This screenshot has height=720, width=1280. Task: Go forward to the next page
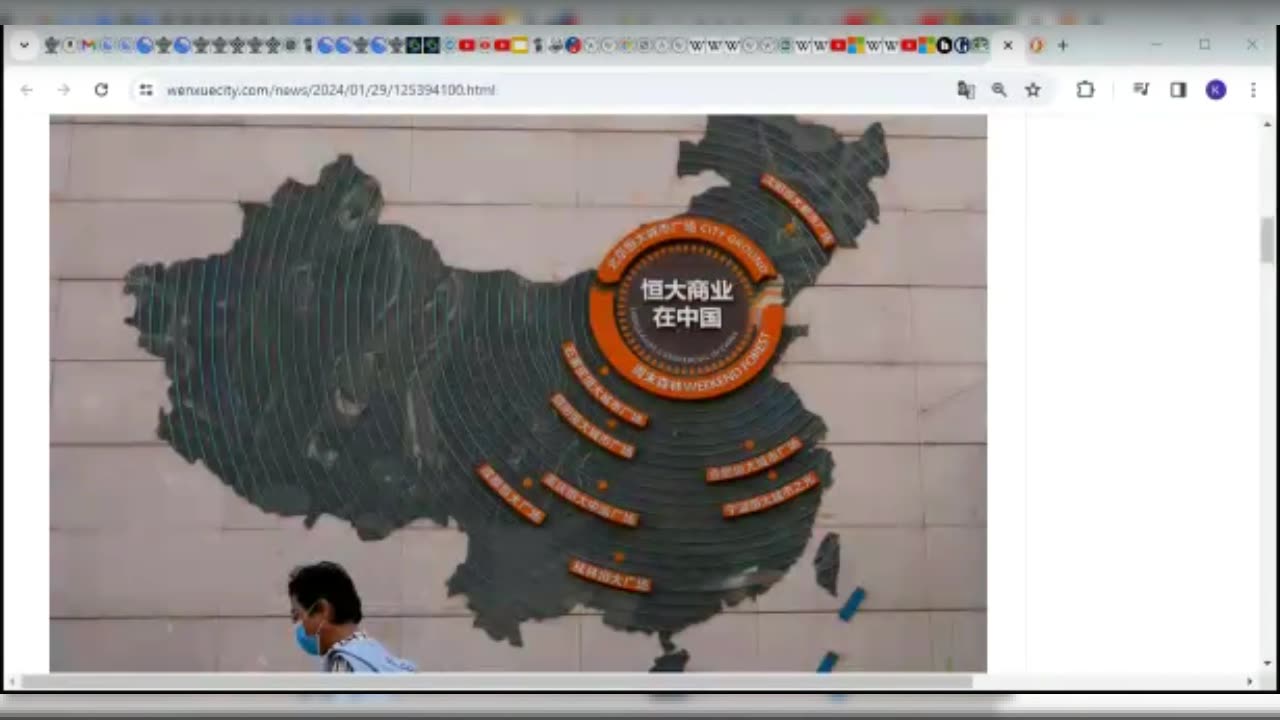pos(64,90)
